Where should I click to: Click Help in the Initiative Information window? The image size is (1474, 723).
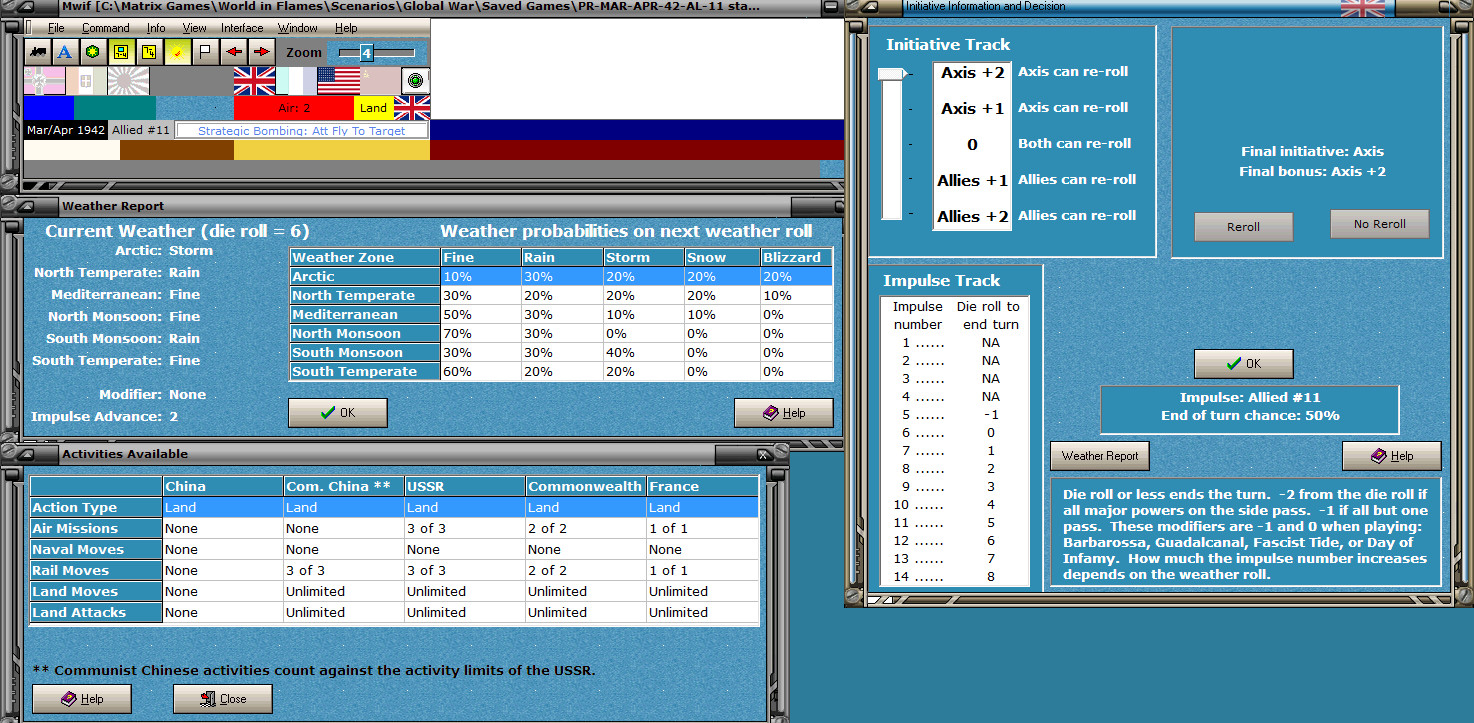click(1392, 456)
